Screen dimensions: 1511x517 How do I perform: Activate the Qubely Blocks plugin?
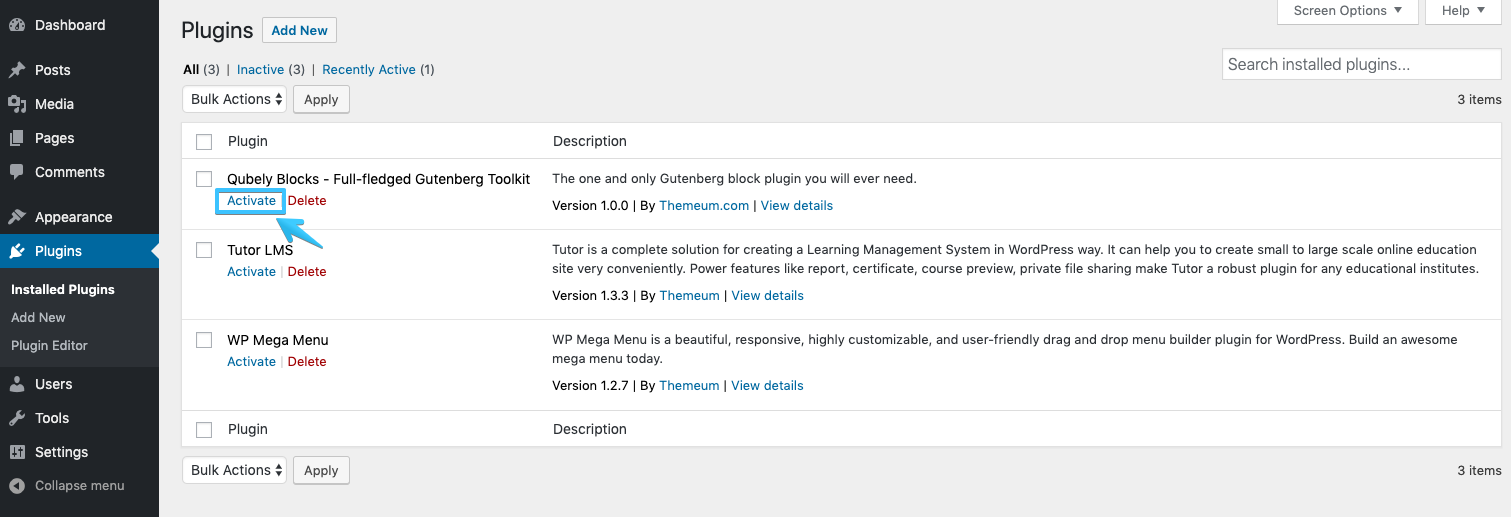(251, 201)
